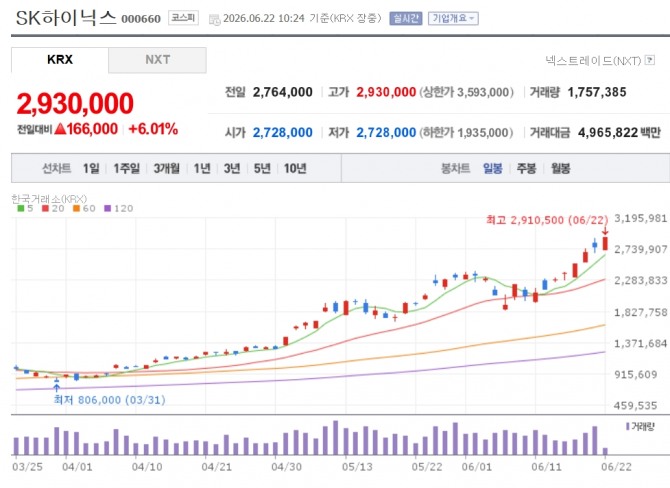This screenshot has height=488, width=670.
Task: Click the 넥스트레이드(NXT) link
Action: point(593,61)
